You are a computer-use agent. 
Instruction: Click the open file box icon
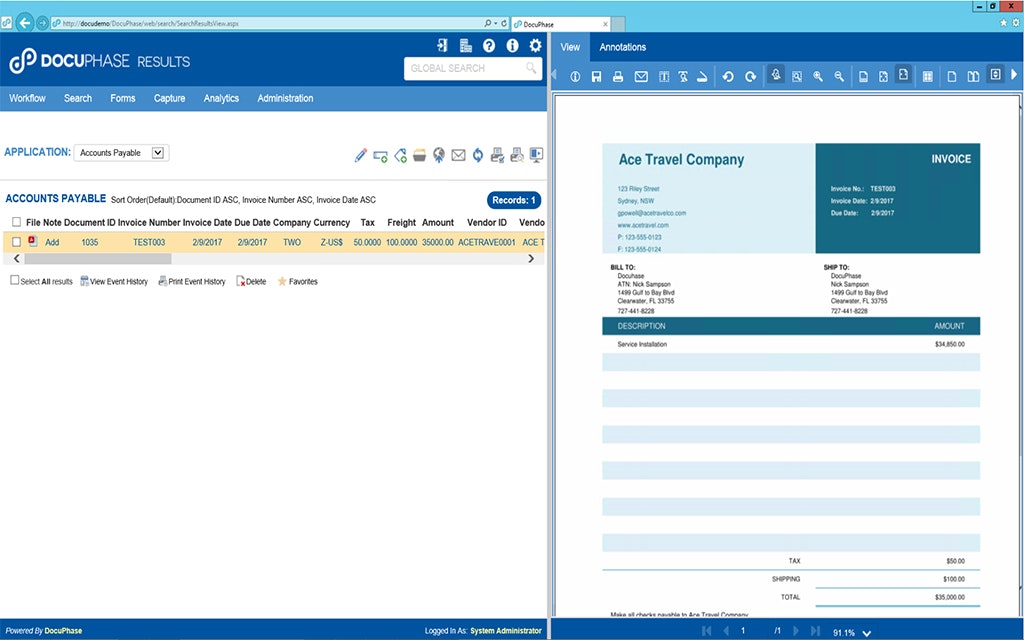(x=419, y=155)
